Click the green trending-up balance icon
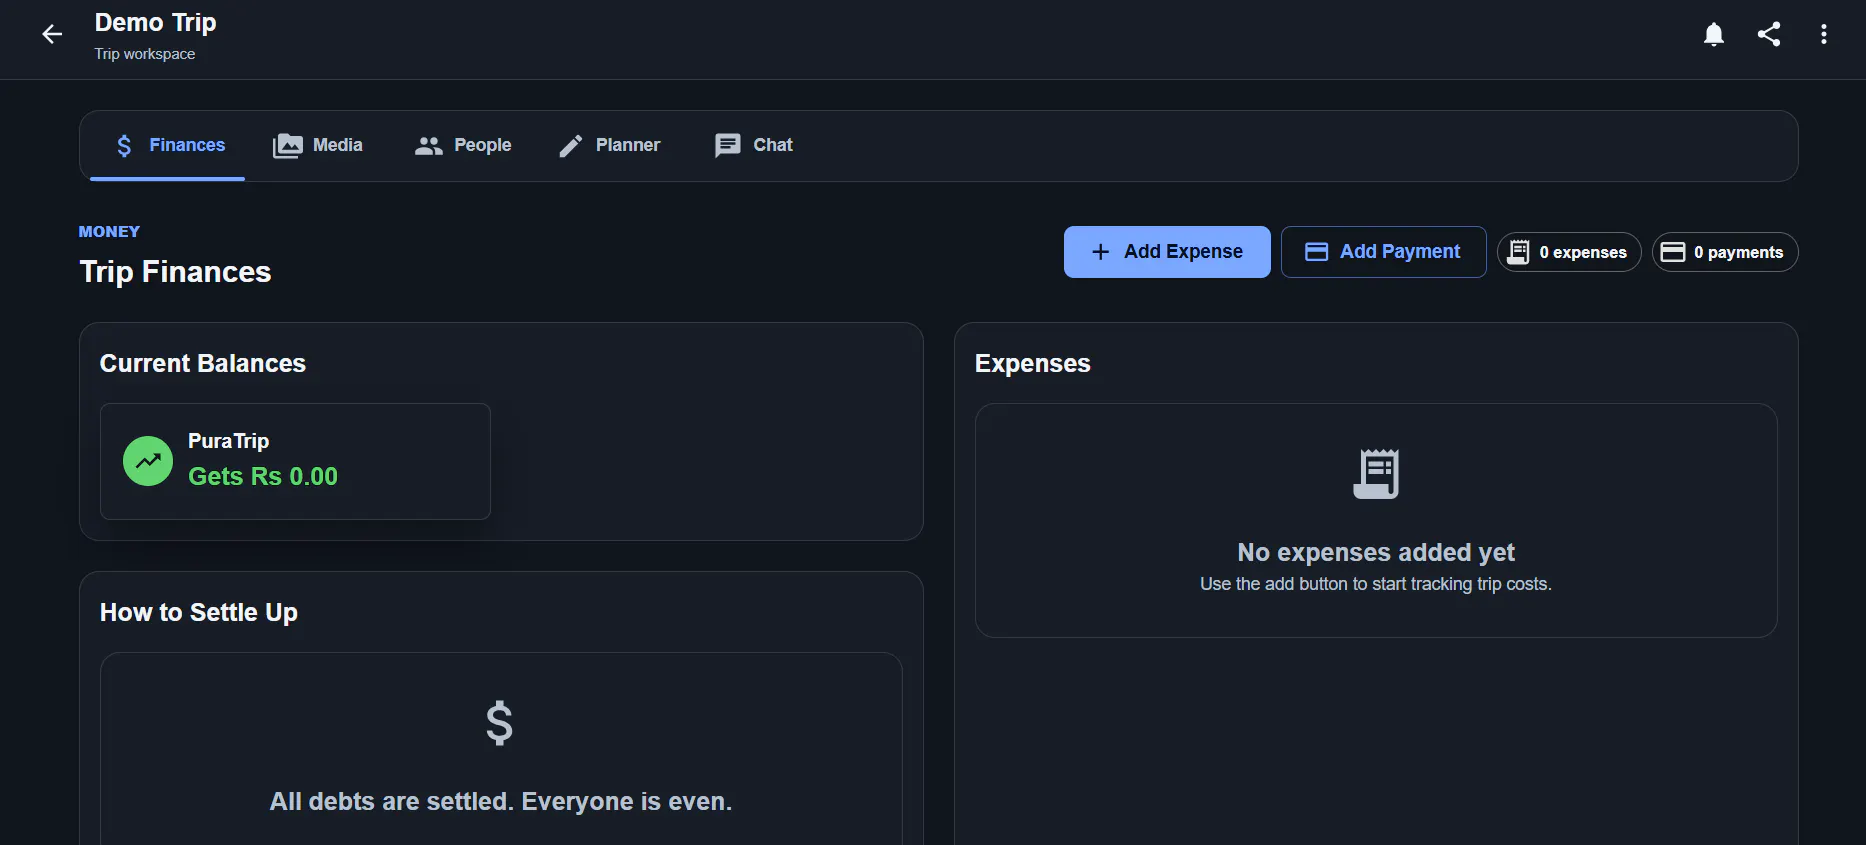 [x=148, y=461]
